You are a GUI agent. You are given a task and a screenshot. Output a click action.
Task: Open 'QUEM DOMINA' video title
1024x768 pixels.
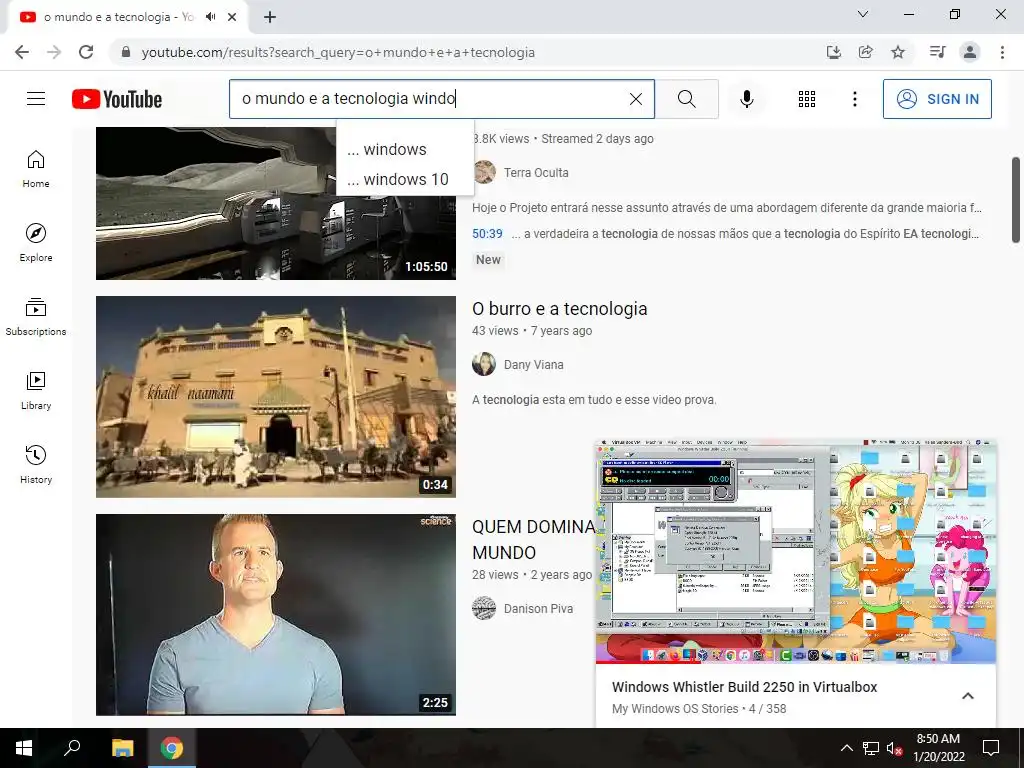tap(534, 539)
